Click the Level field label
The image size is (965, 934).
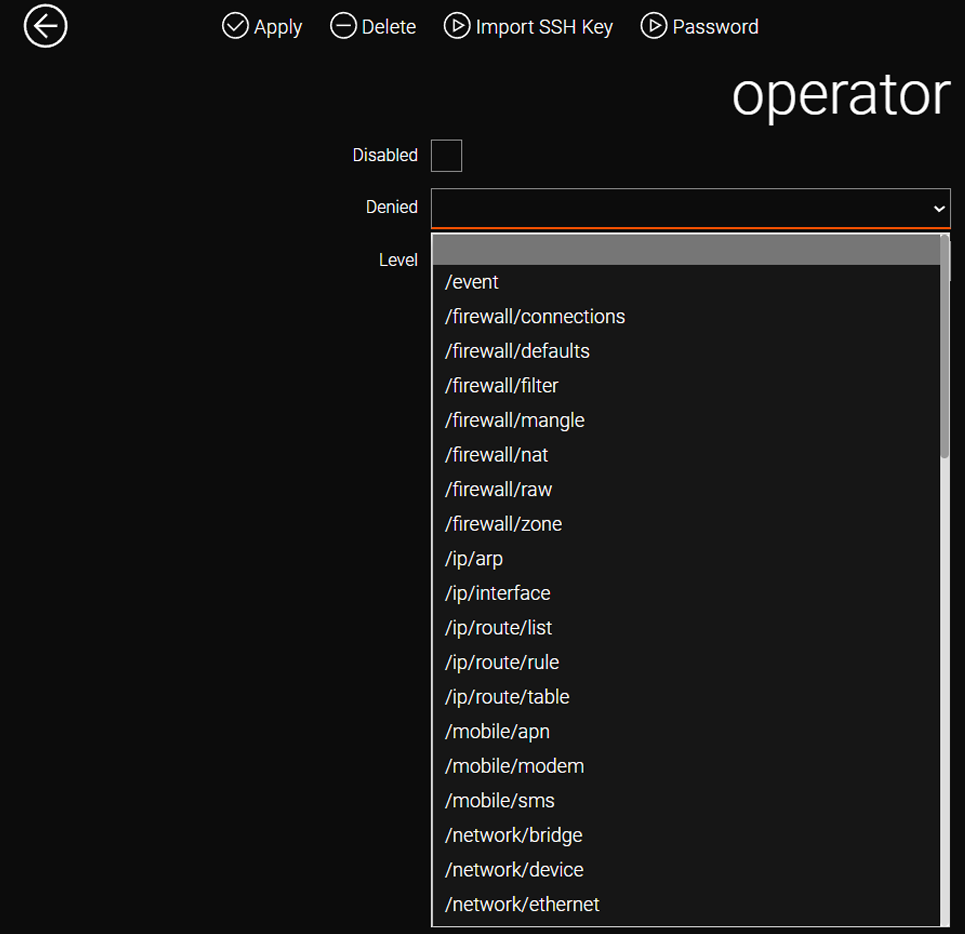point(398,260)
